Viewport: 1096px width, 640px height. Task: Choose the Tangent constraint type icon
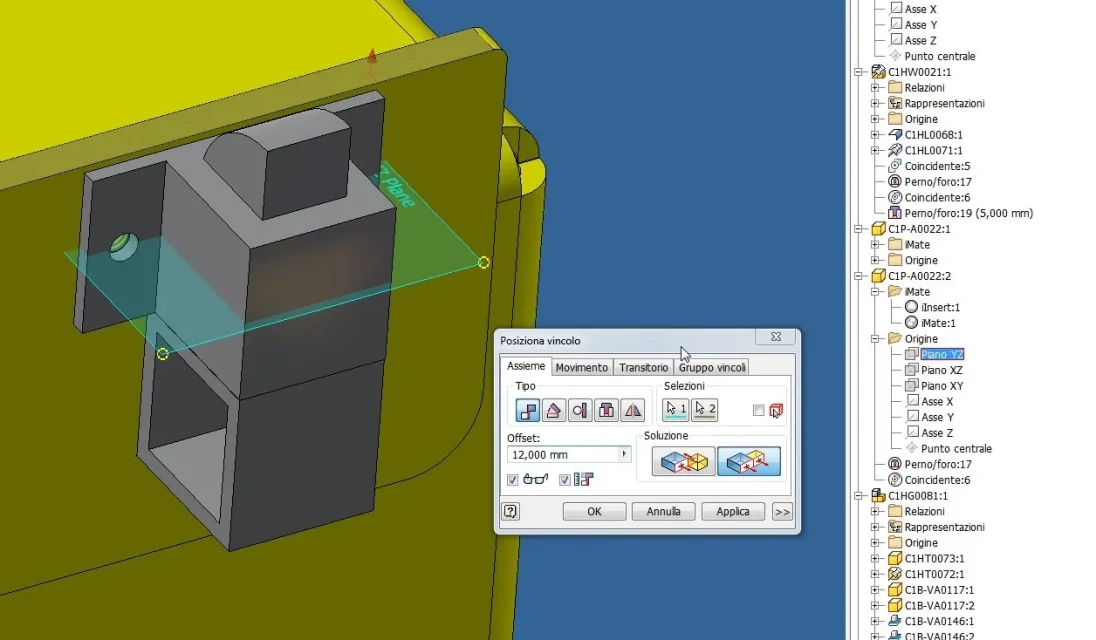point(579,410)
